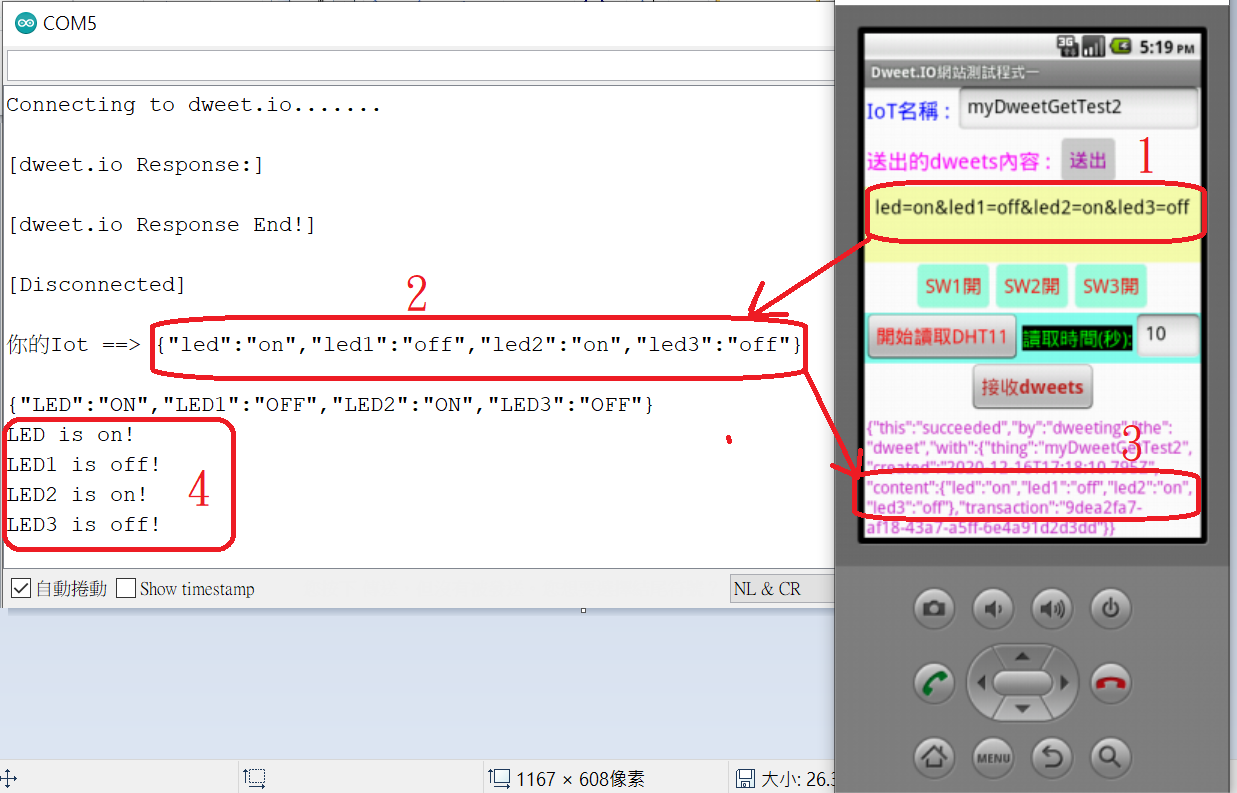Tap the 接收dweets button
The width and height of the screenshot is (1237, 793).
click(x=1033, y=387)
